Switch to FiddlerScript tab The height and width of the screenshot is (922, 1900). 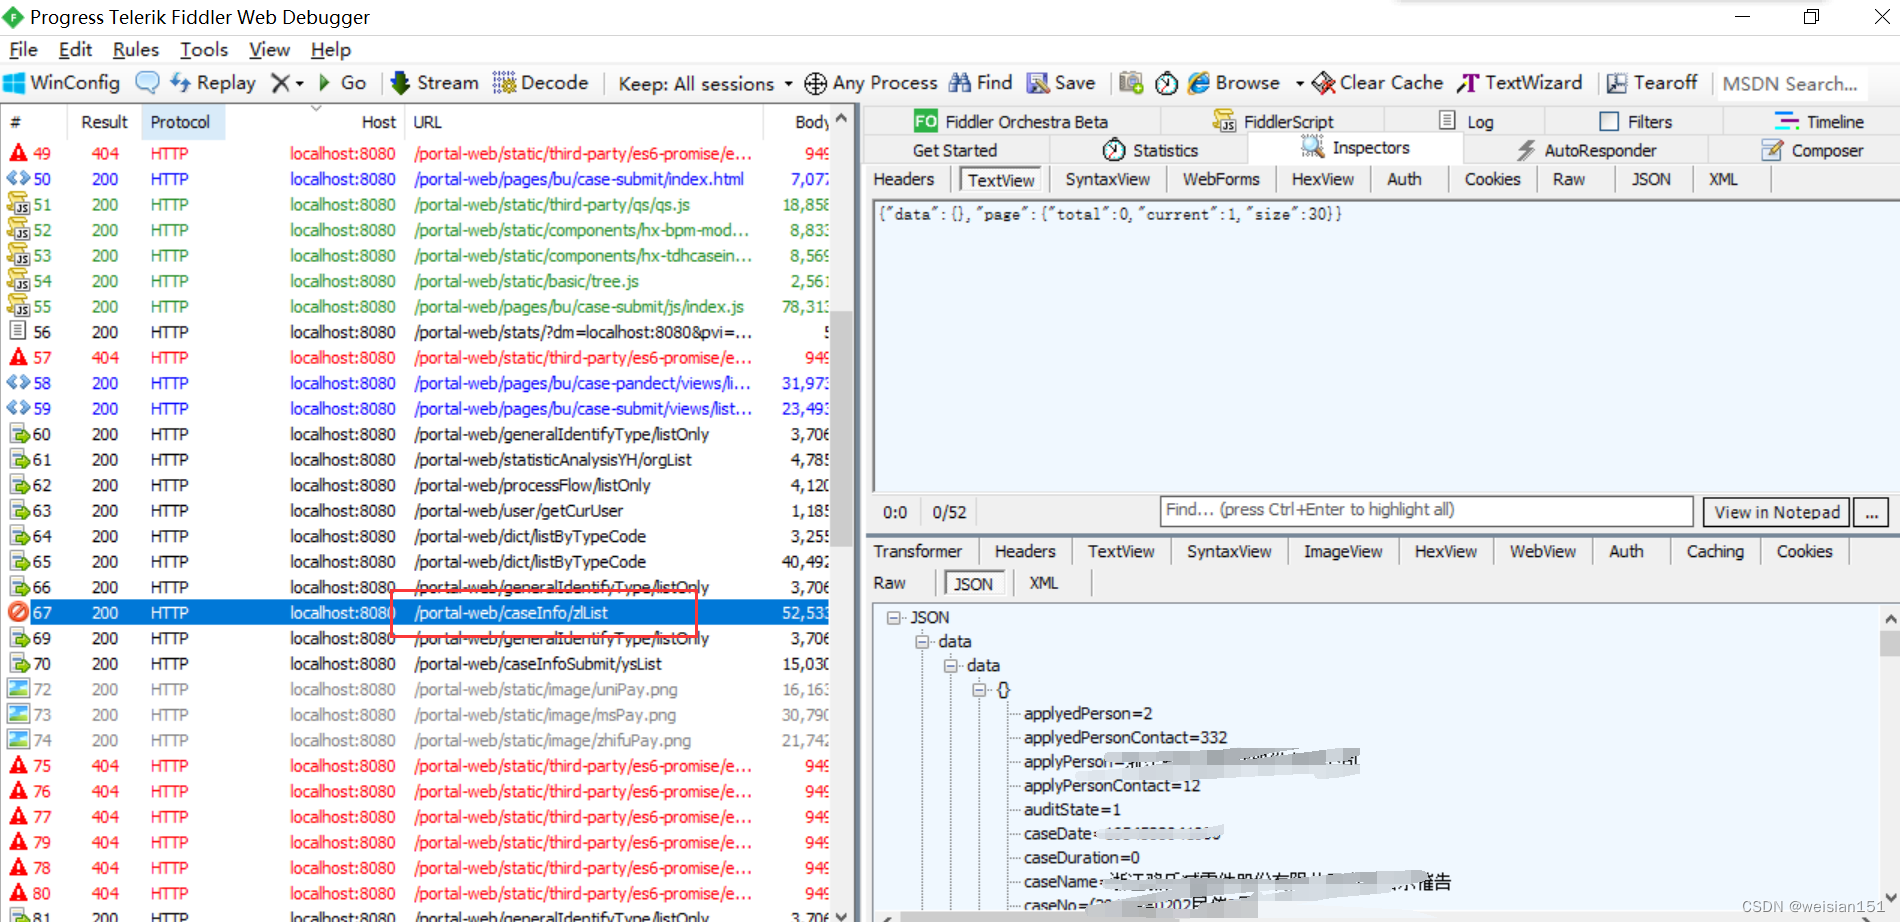tap(1273, 121)
